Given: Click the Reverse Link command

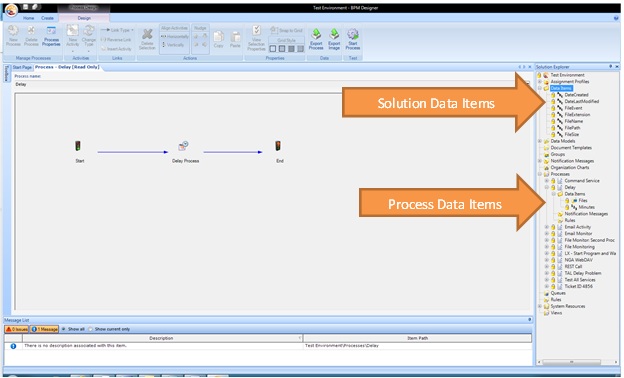Looking at the screenshot, I should [116, 40].
